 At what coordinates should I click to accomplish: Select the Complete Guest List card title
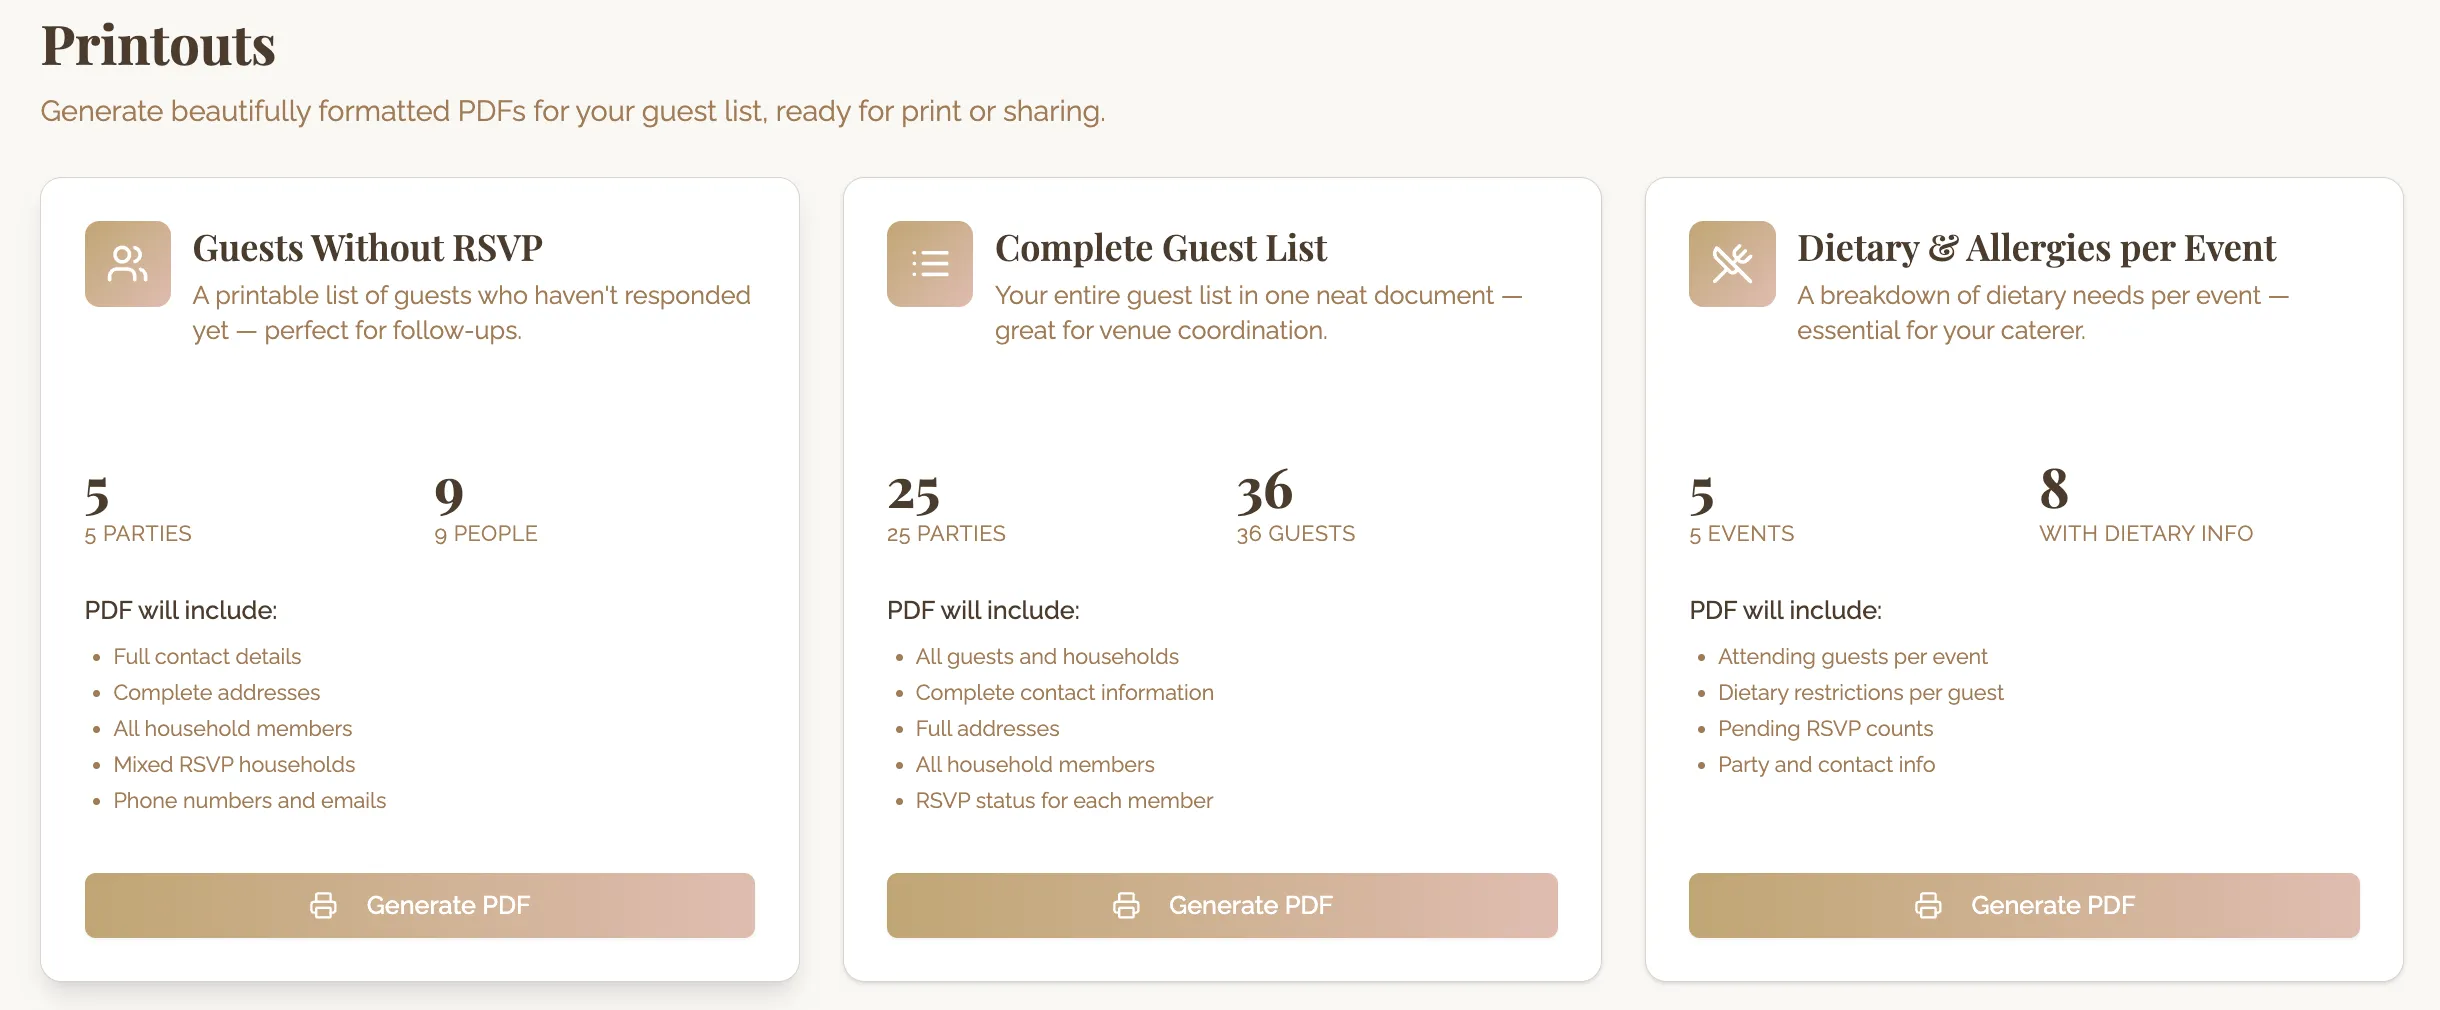[1160, 248]
